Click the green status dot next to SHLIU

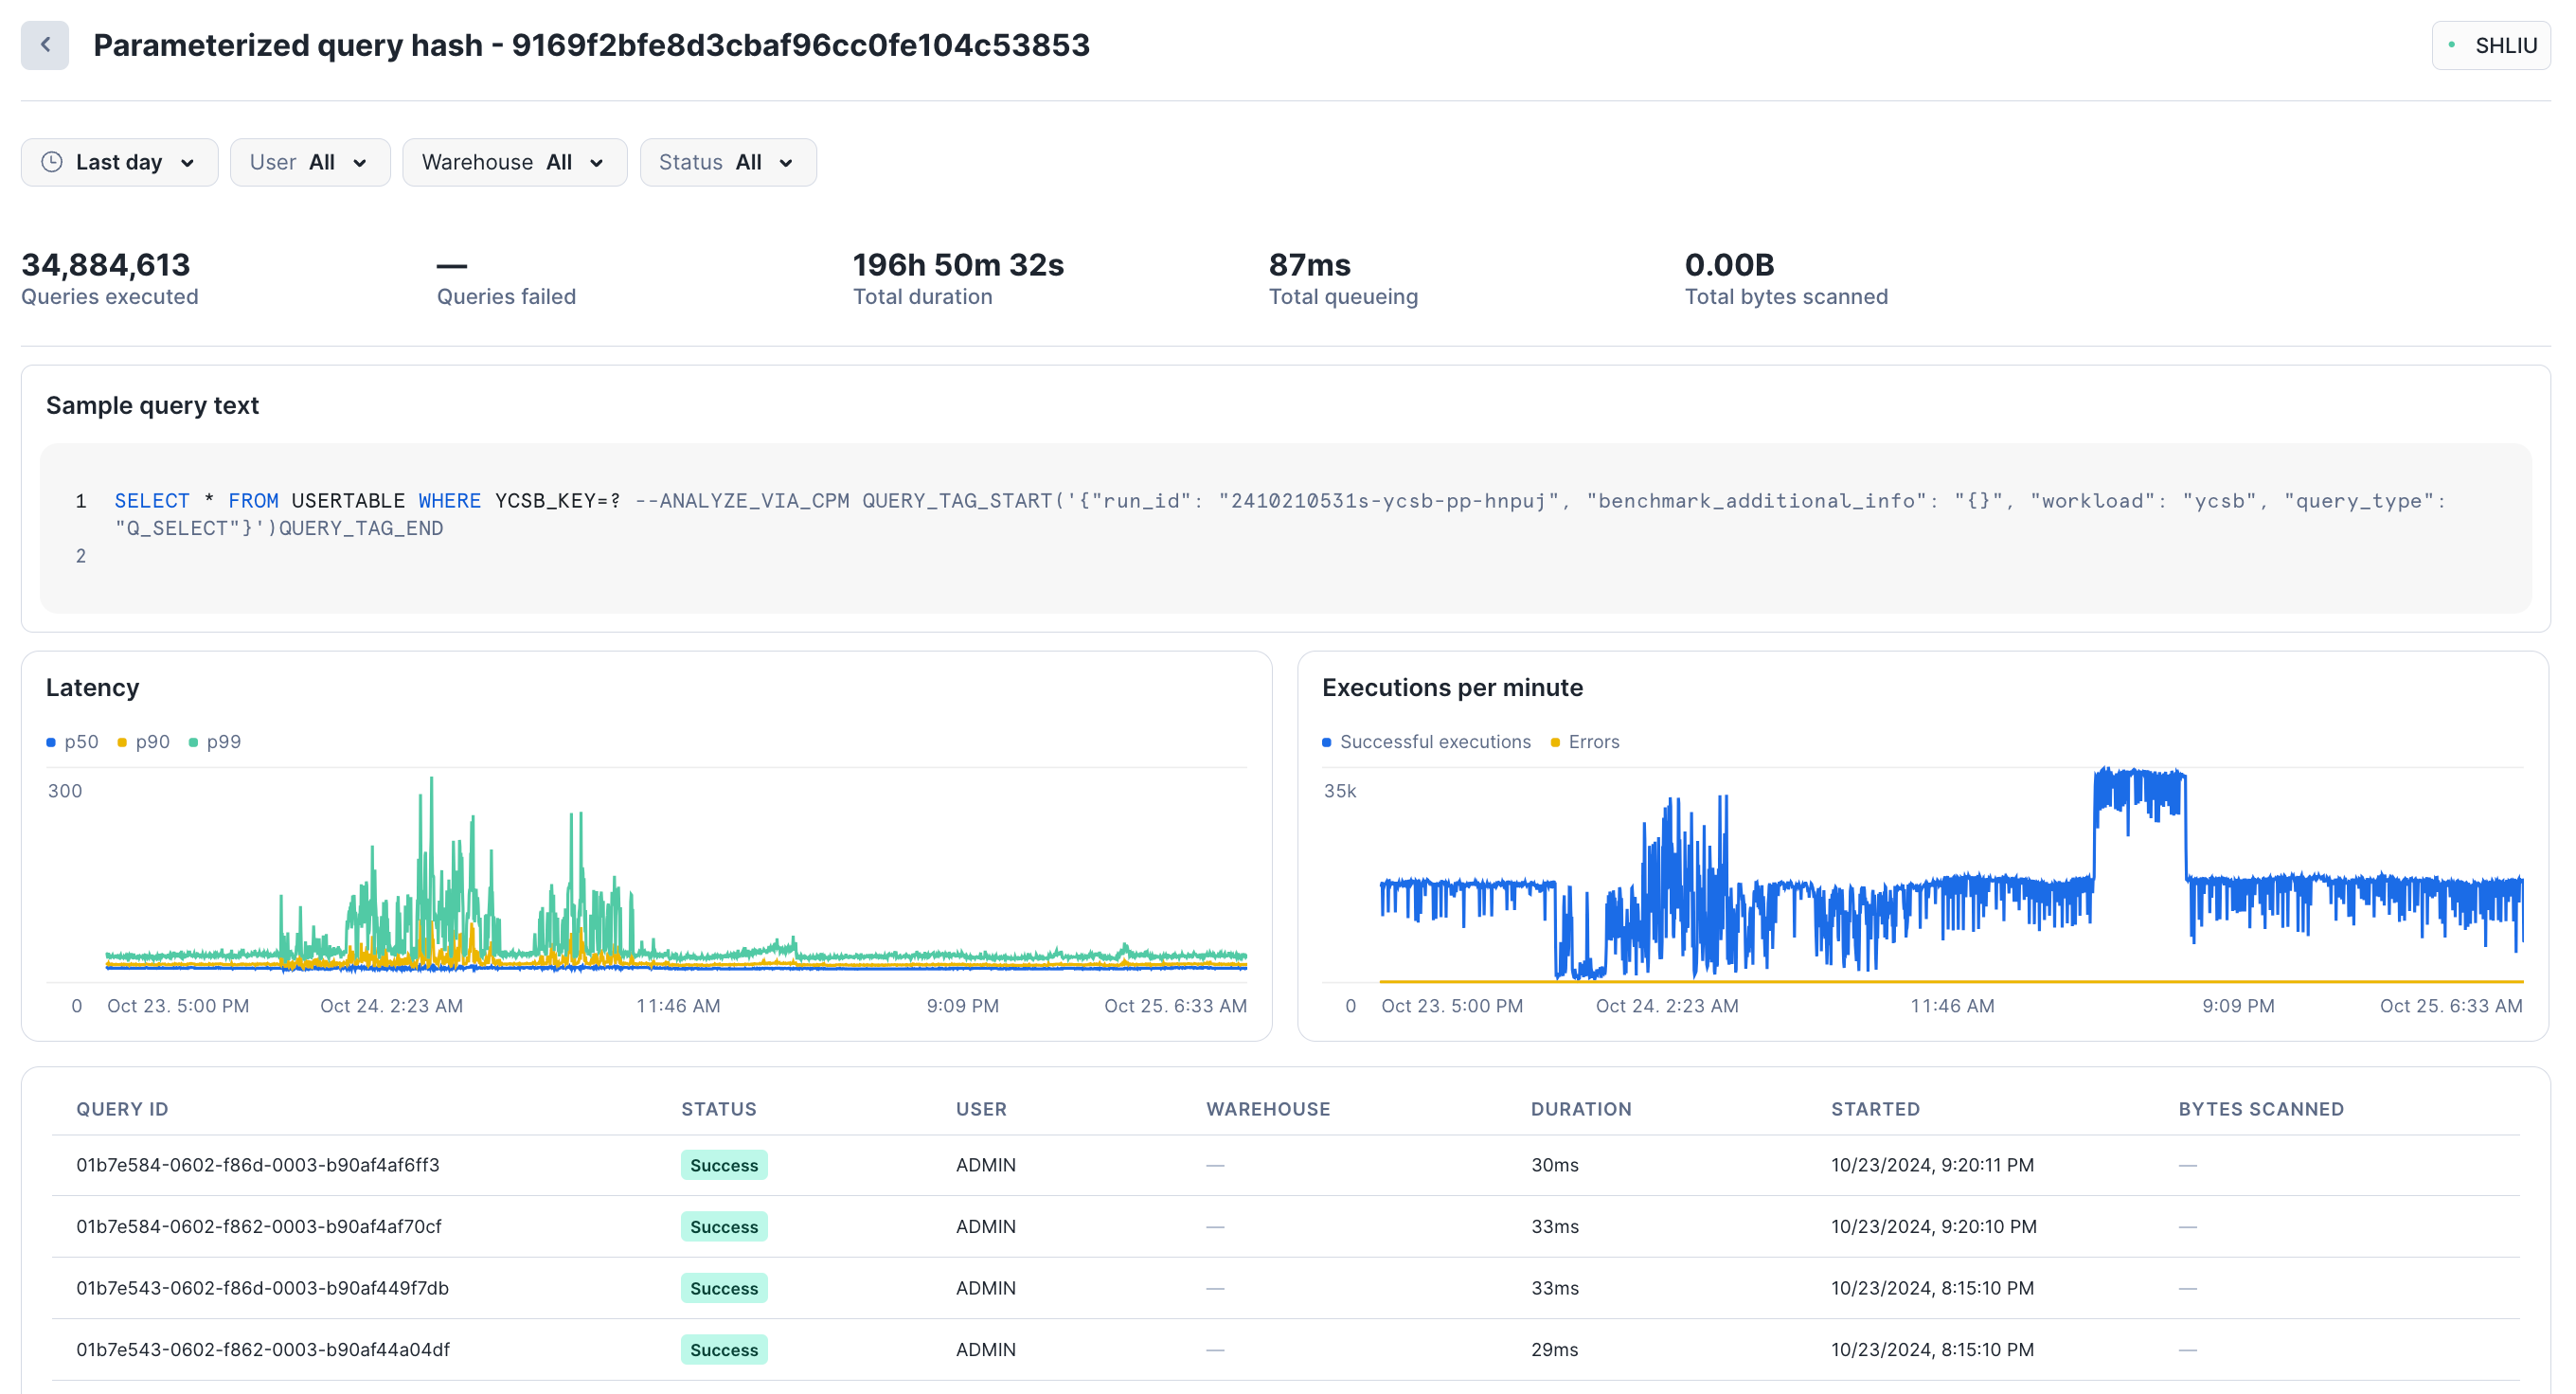coord(2451,44)
